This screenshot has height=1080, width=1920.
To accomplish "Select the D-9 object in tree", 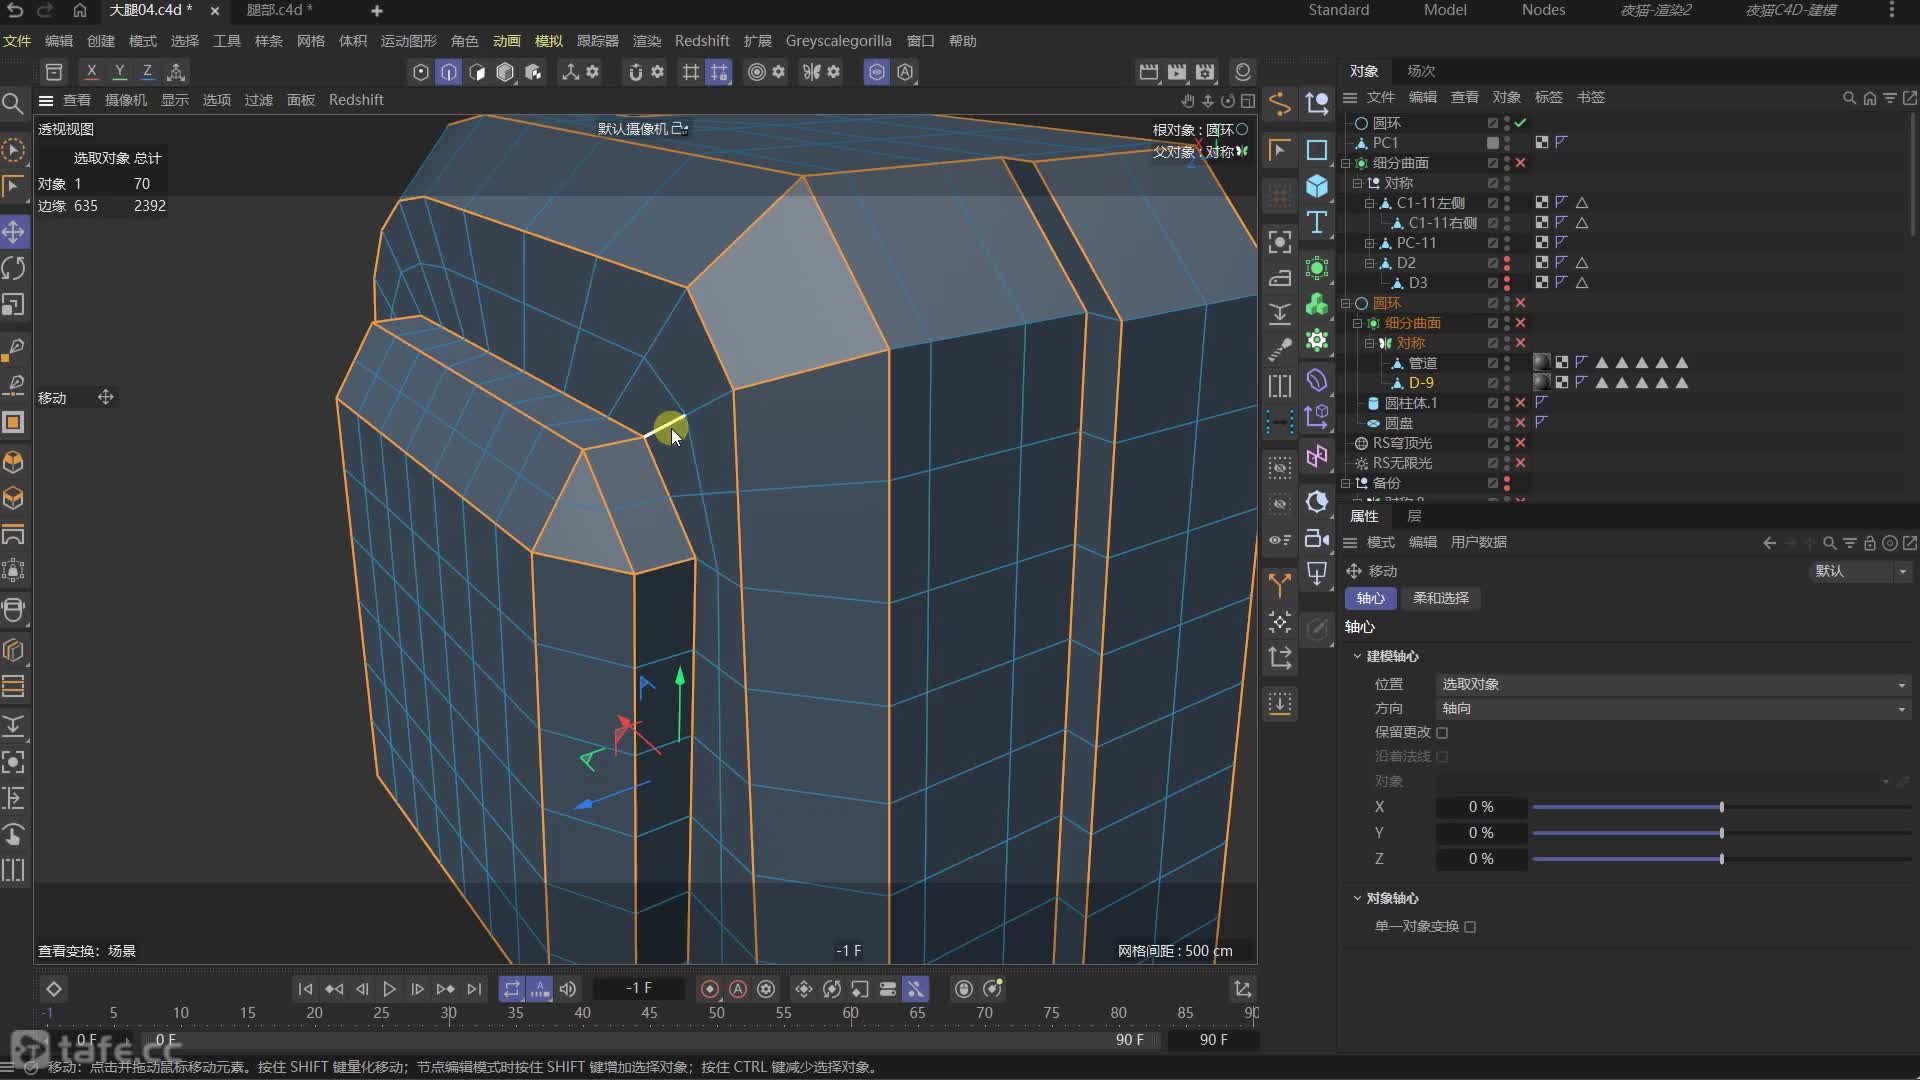I will (x=1420, y=383).
